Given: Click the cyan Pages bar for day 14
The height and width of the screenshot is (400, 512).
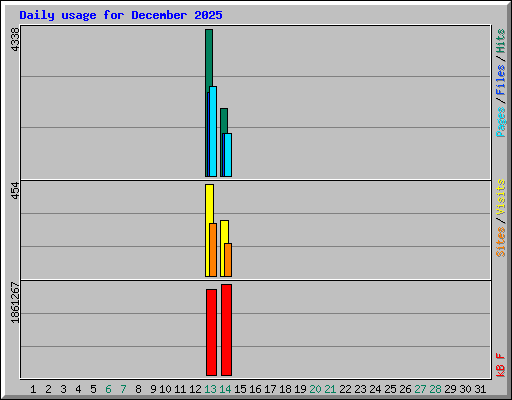Looking at the screenshot, I should coord(228,155).
